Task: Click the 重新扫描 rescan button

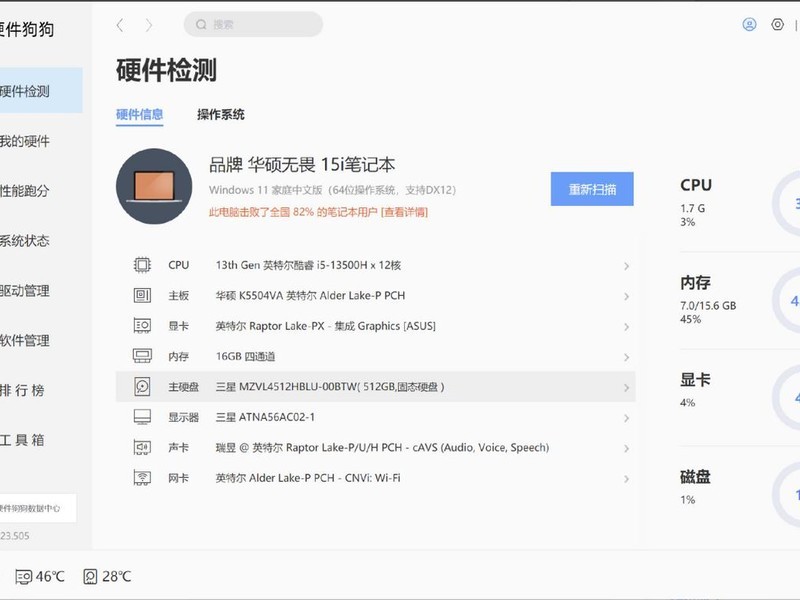Action: click(x=592, y=189)
